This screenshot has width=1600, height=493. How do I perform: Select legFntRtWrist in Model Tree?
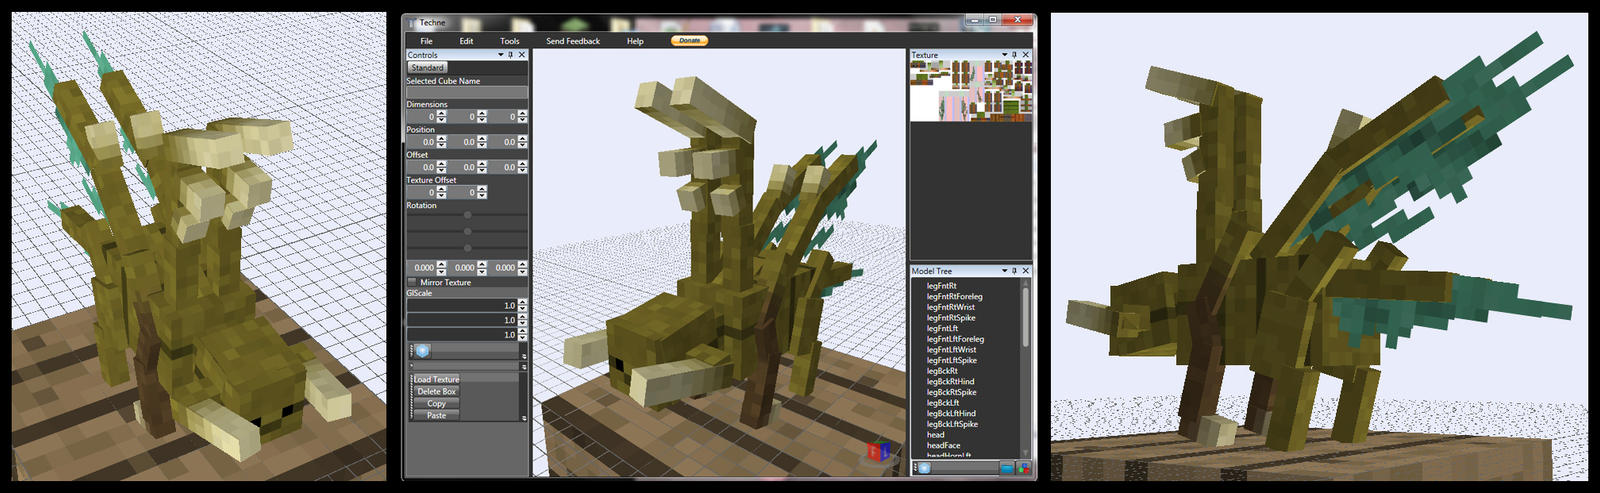950,307
